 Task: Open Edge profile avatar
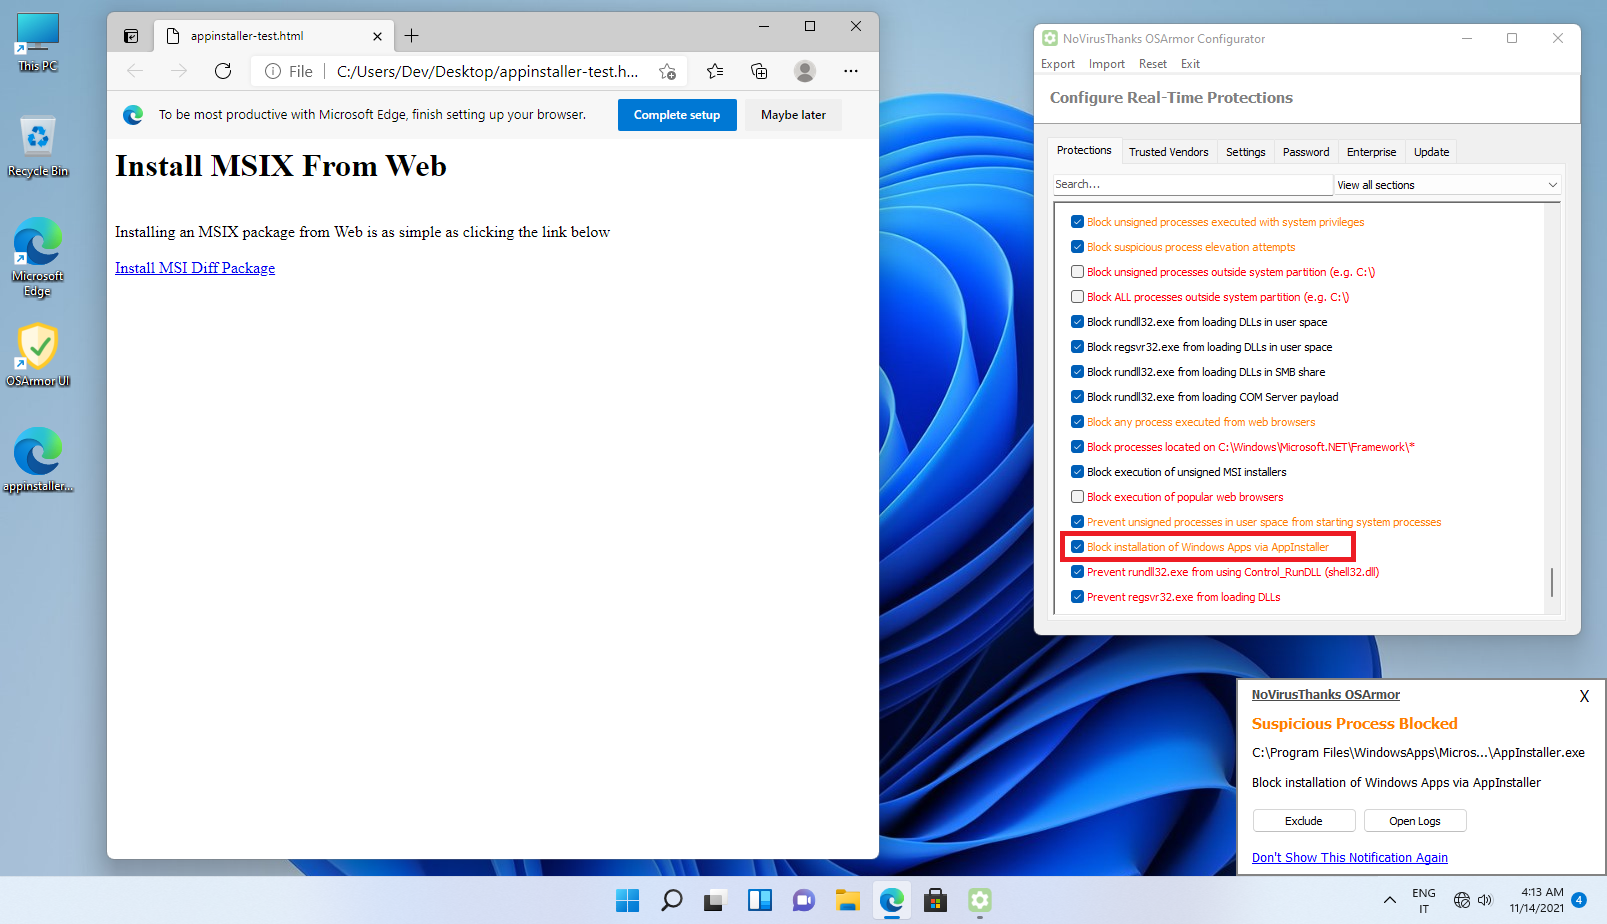point(805,71)
